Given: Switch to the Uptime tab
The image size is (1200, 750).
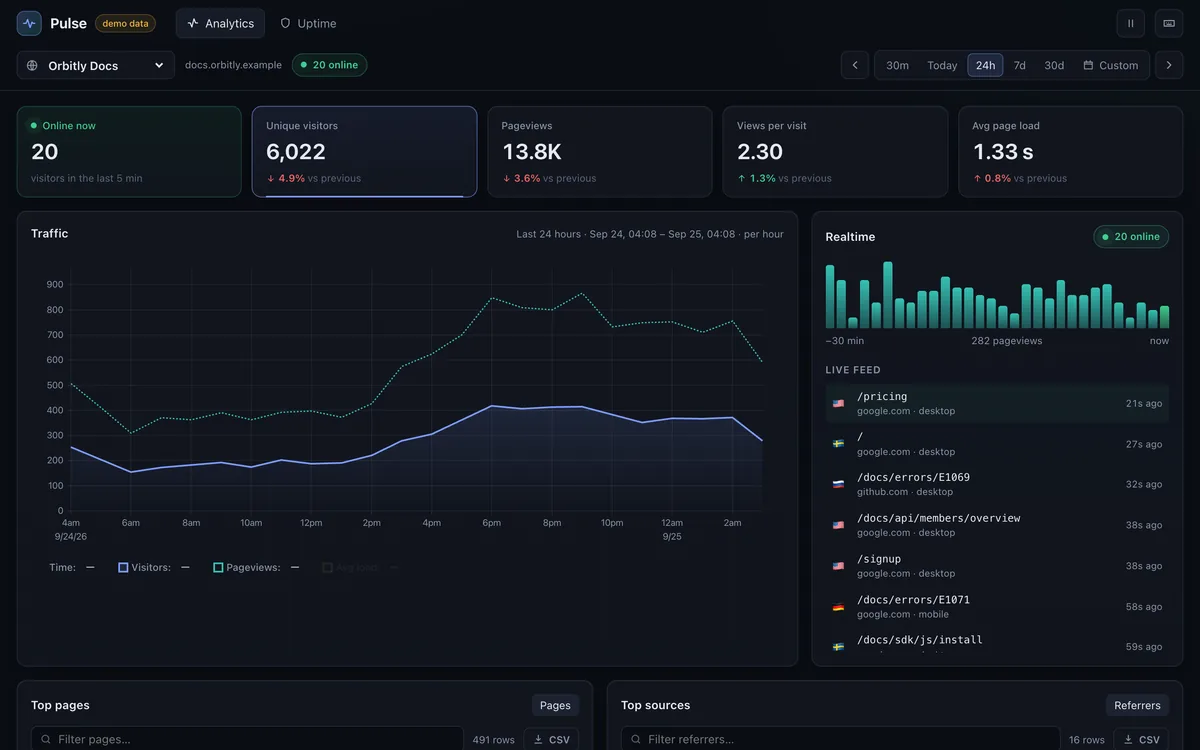Looking at the screenshot, I should click(308, 23).
